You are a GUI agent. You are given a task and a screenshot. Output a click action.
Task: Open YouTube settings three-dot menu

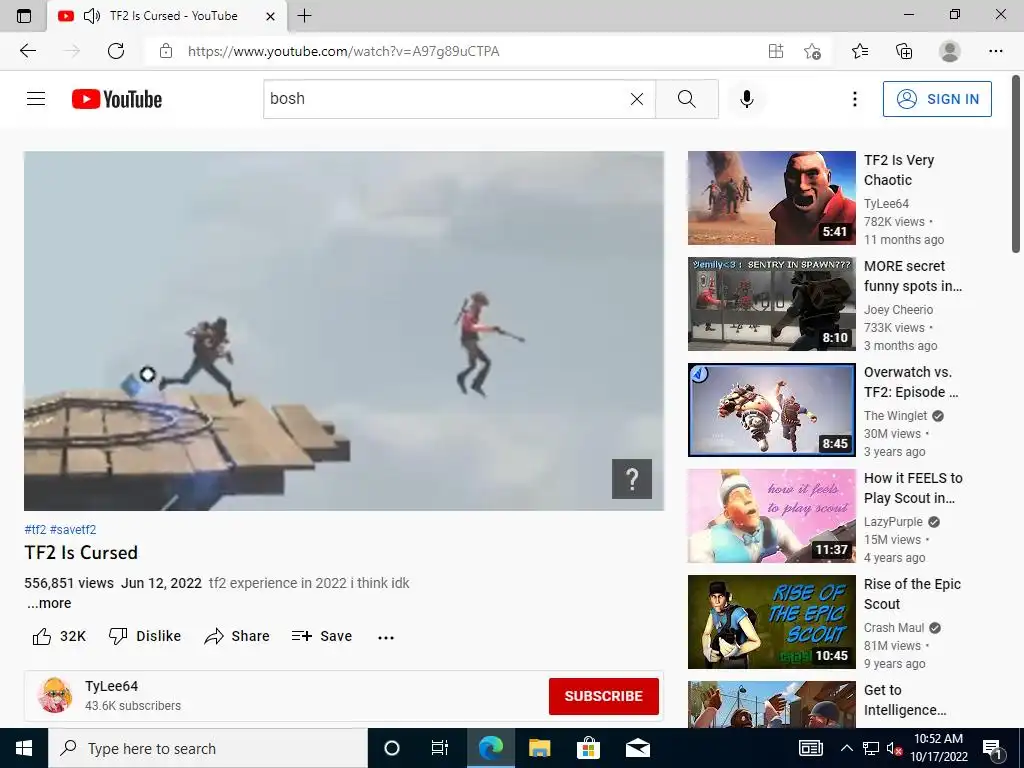tap(854, 99)
